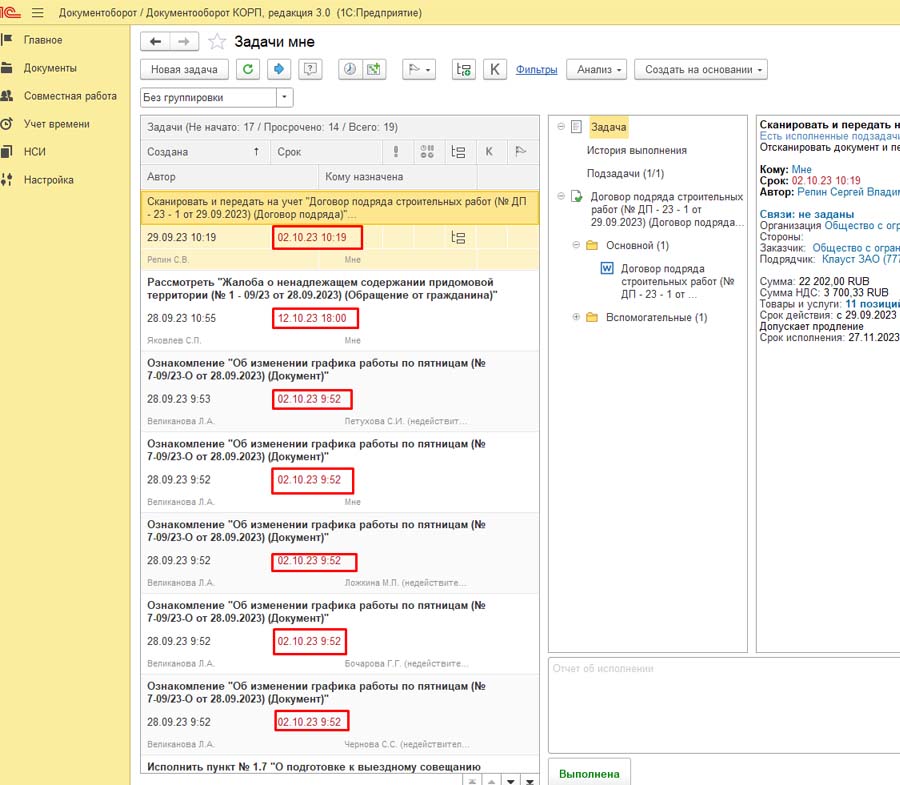Click the clock icon in the toolbar
The width and height of the screenshot is (900, 785).
pyautogui.click(x=349, y=69)
